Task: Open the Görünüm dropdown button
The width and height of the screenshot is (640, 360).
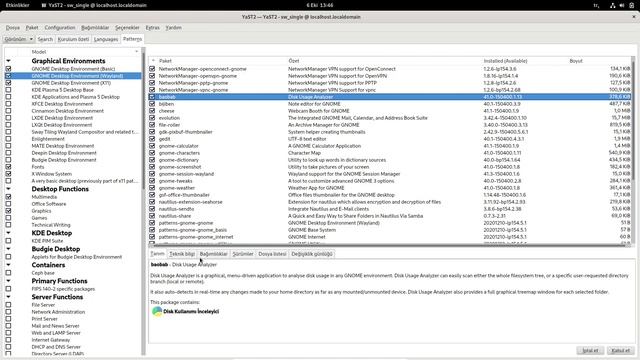Action: (x=18, y=39)
